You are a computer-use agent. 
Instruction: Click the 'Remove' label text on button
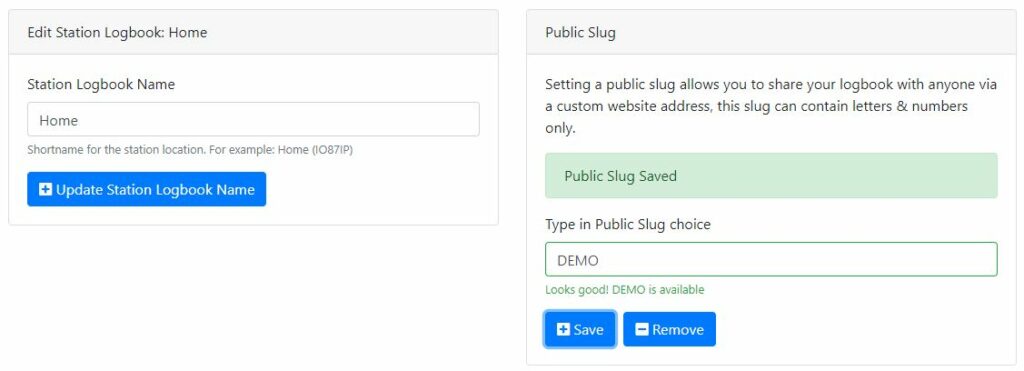pyautogui.click(x=678, y=330)
